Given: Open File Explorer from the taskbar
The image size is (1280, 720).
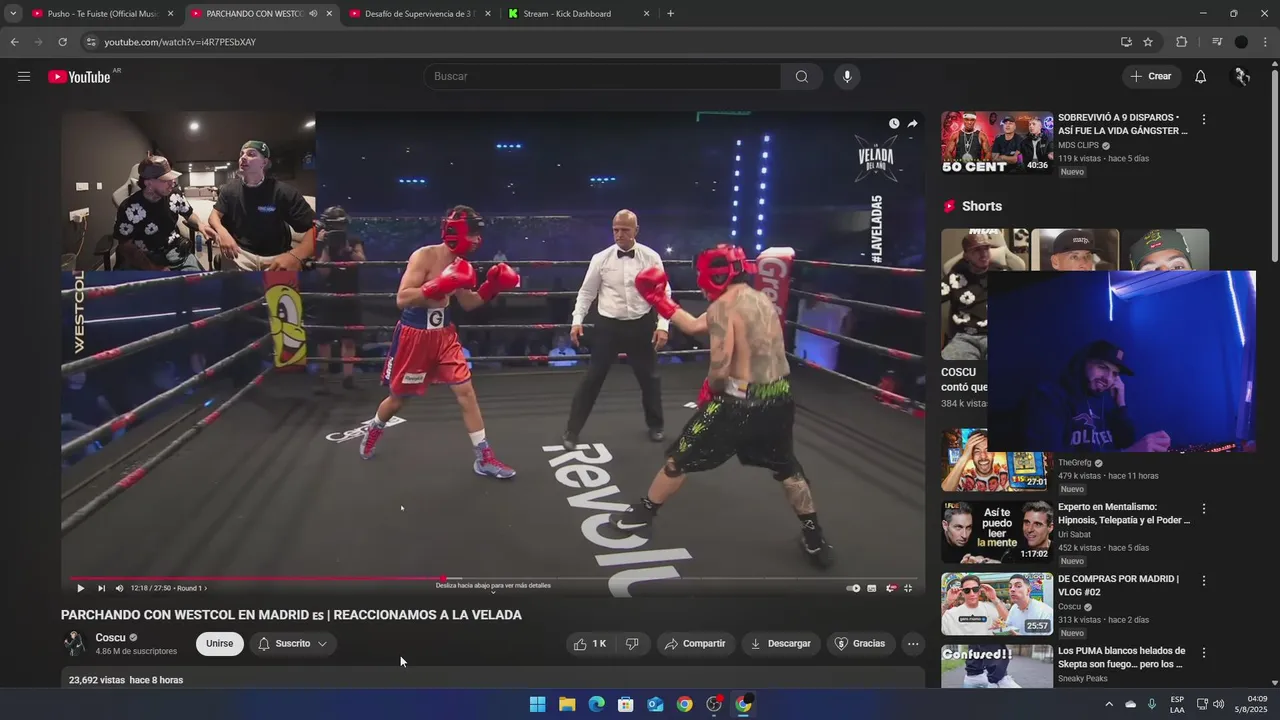Looking at the screenshot, I should click(x=567, y=704).
